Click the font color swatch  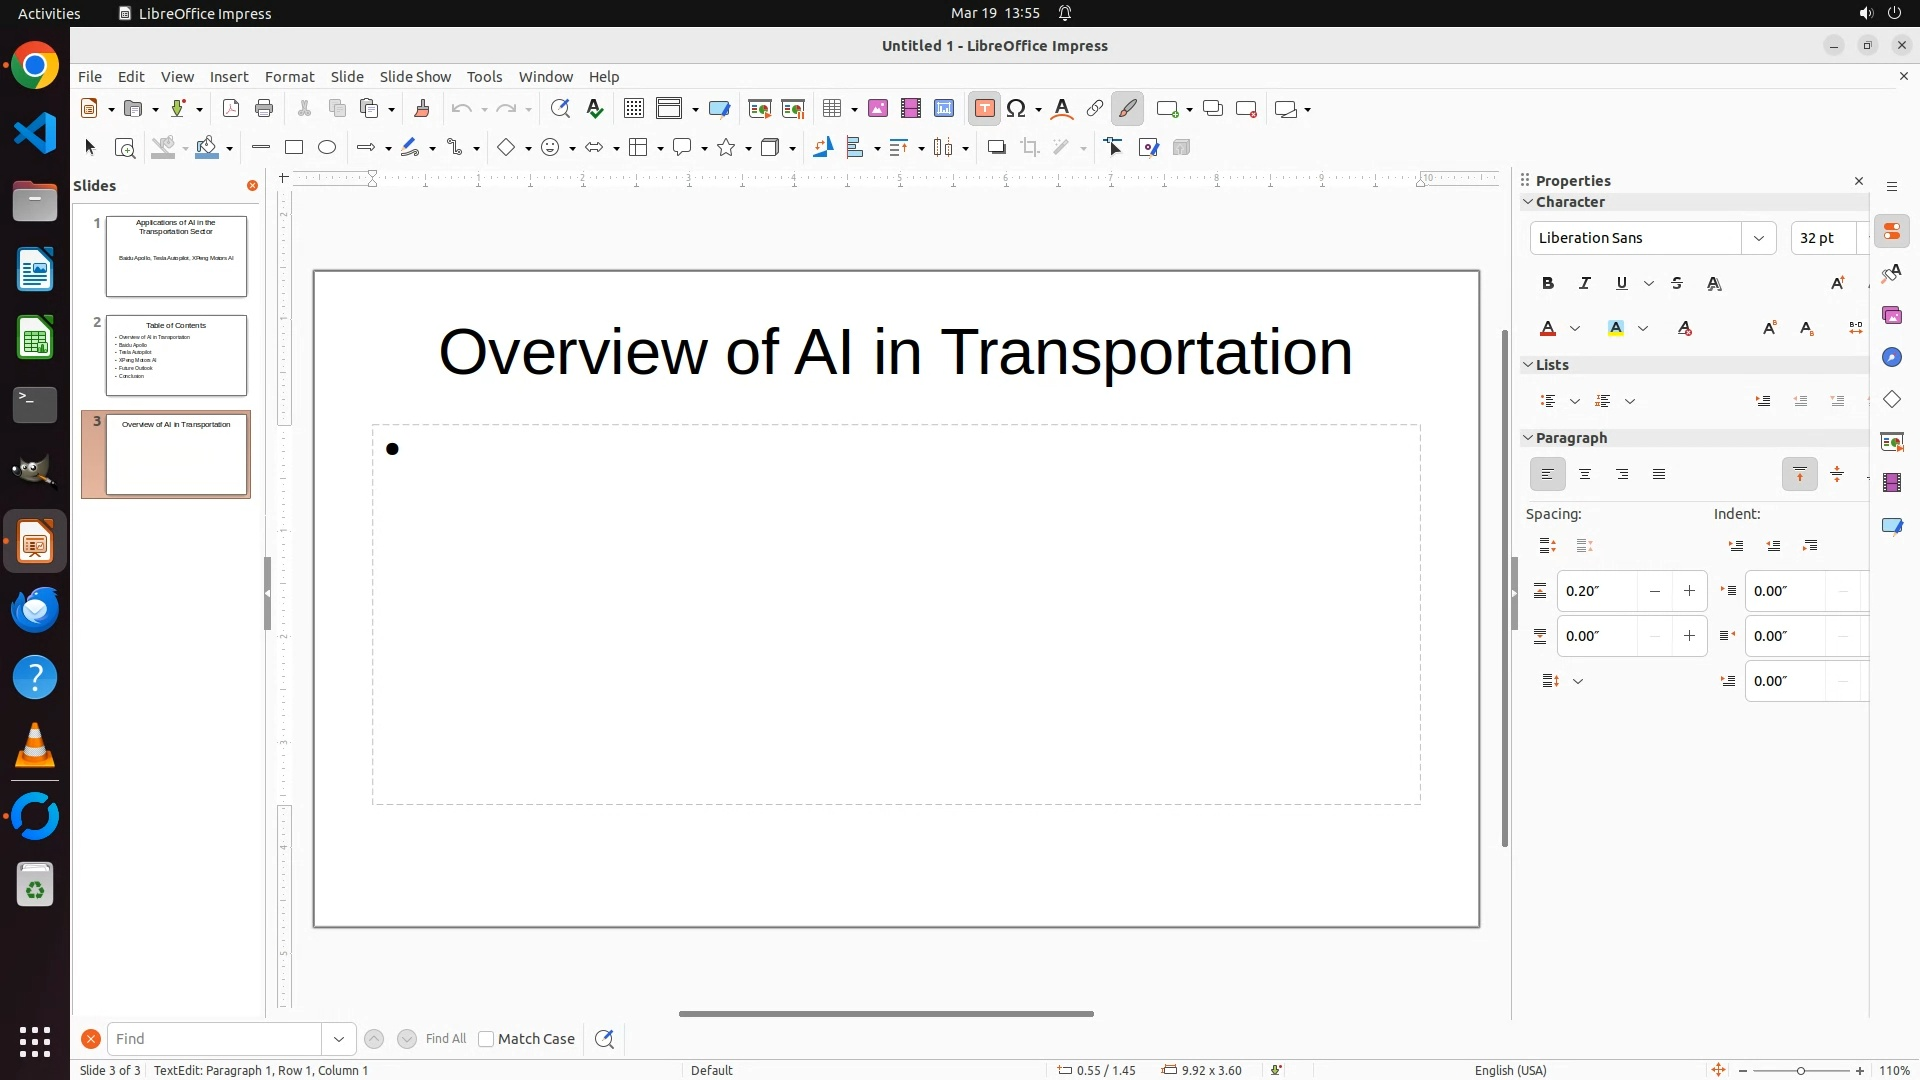tap(1548, 329)
